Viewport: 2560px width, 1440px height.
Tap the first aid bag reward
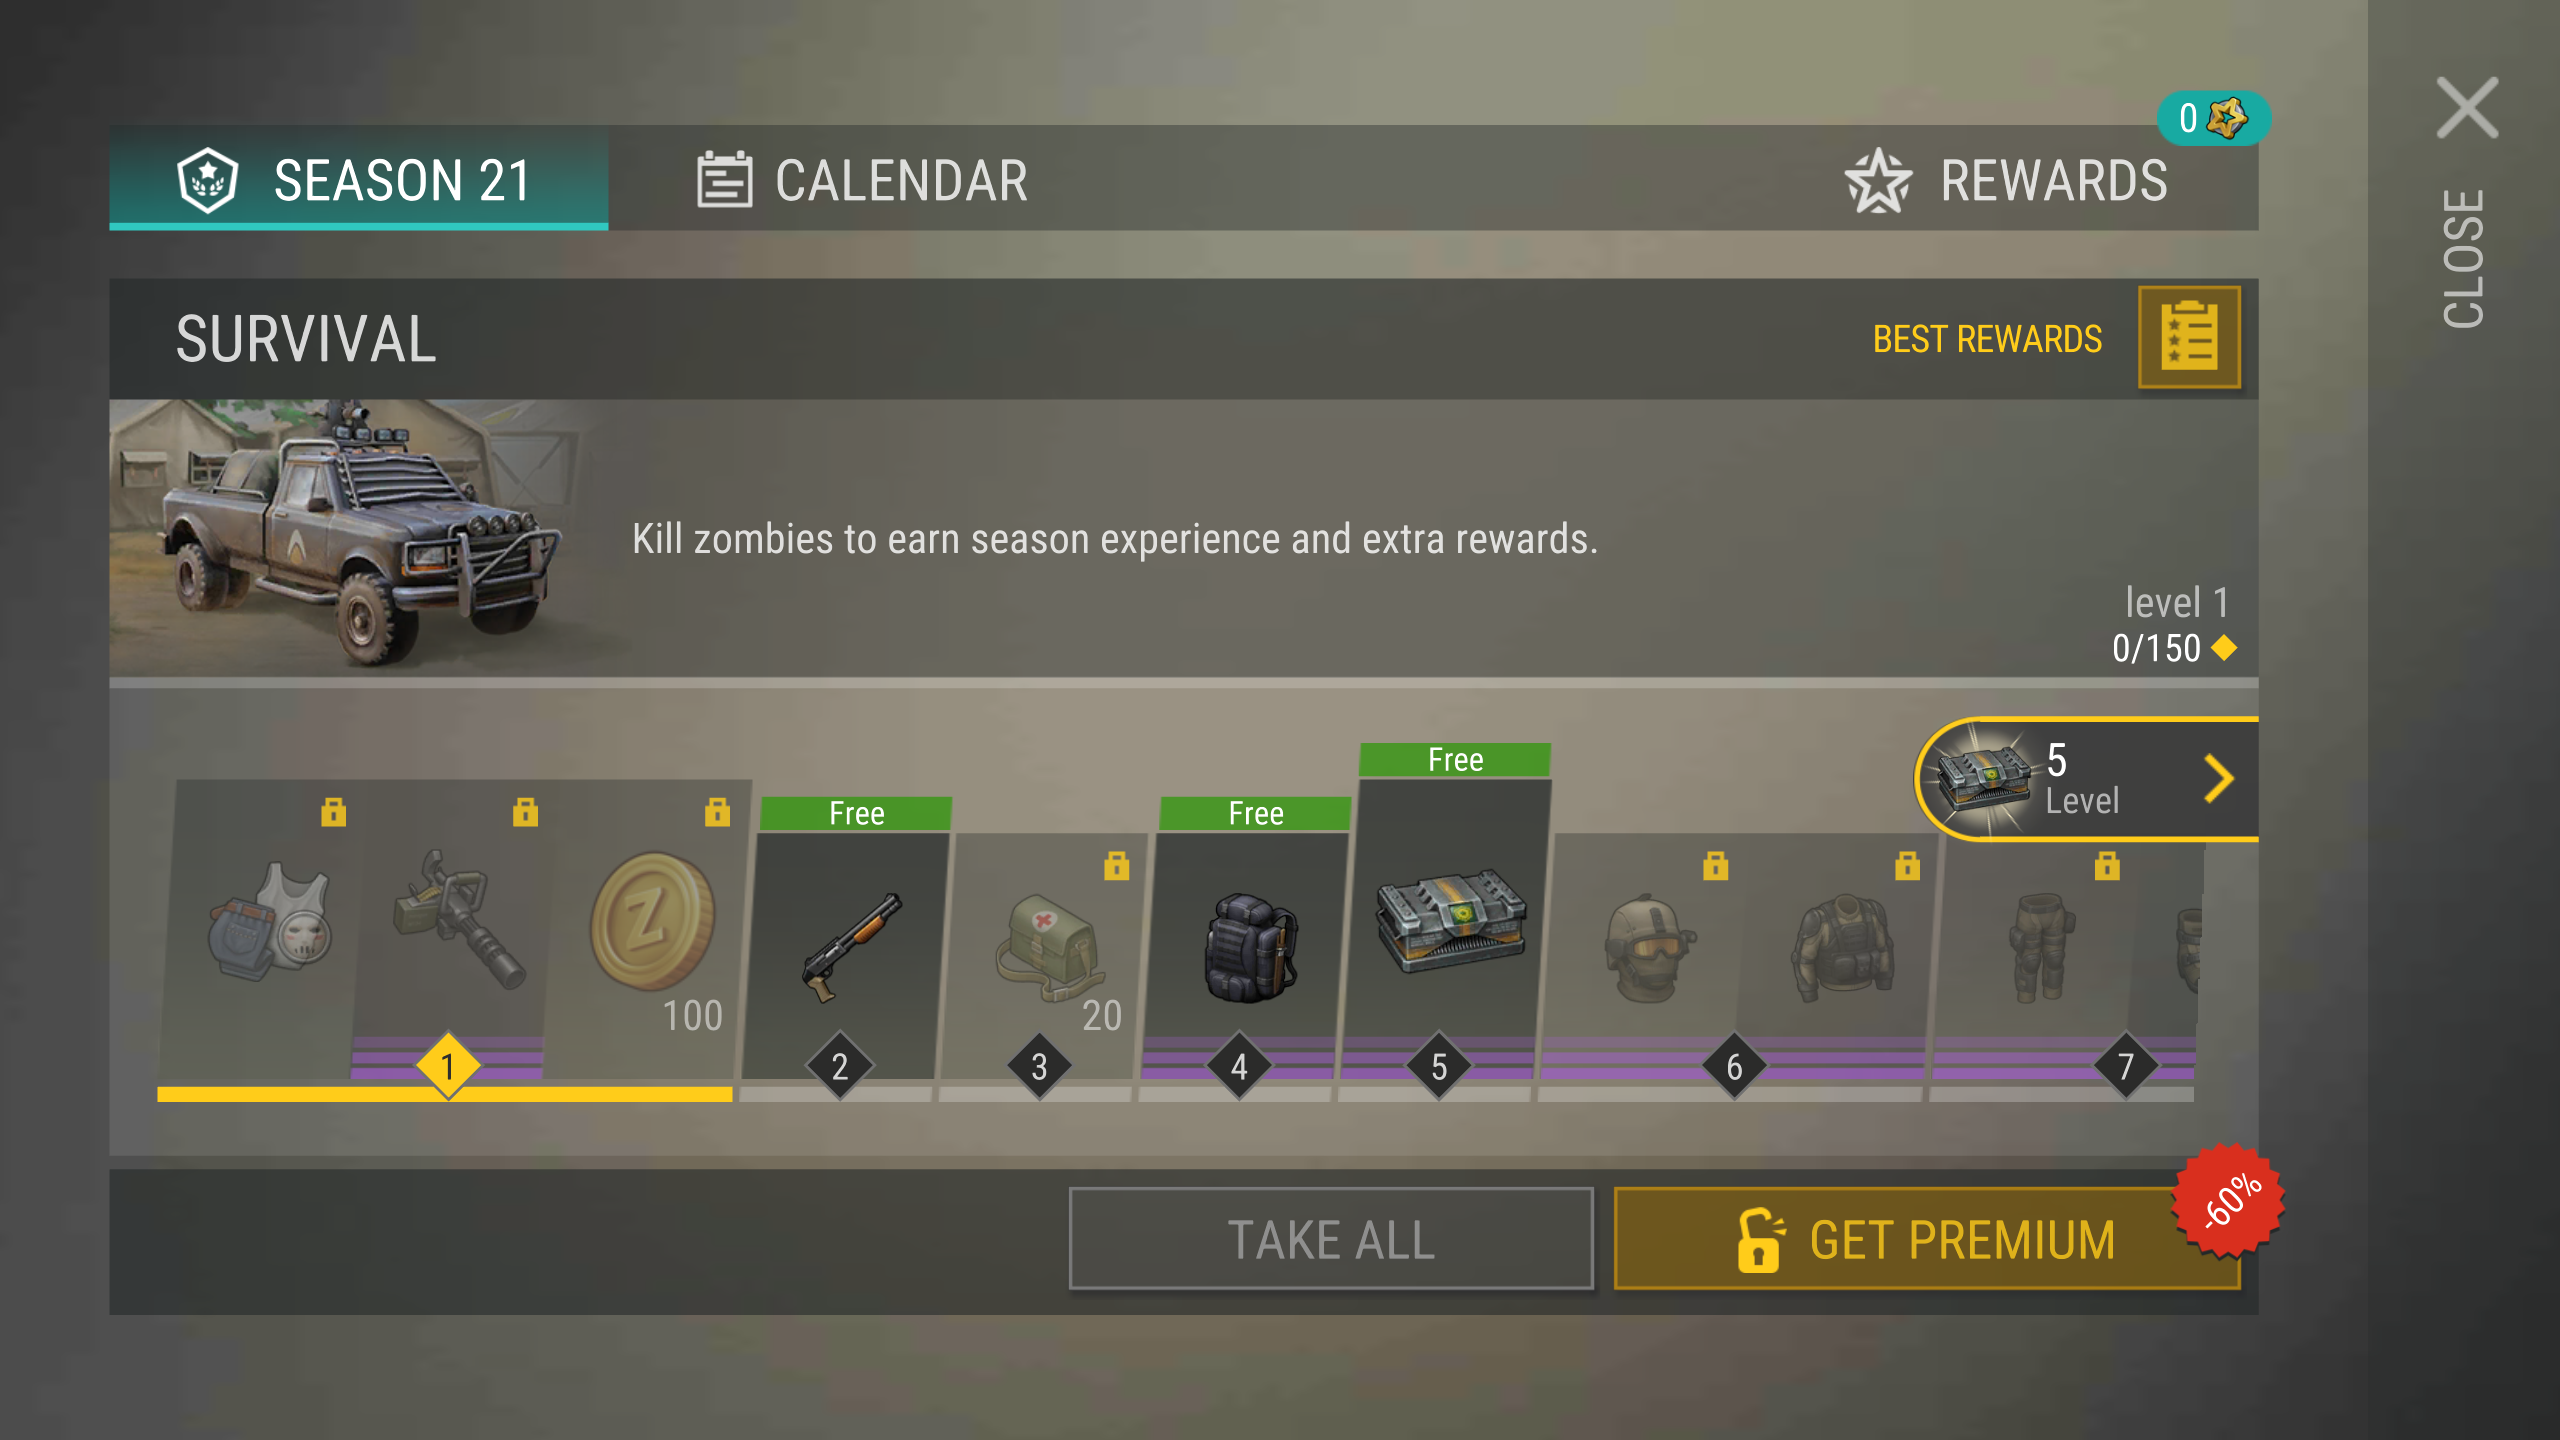[1049, 945]
